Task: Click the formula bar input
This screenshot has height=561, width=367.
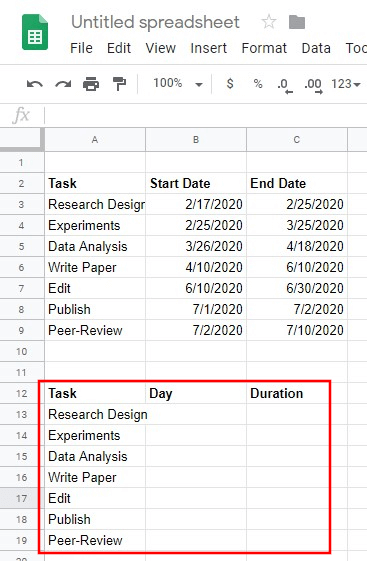Action: (x=206, y=116)
